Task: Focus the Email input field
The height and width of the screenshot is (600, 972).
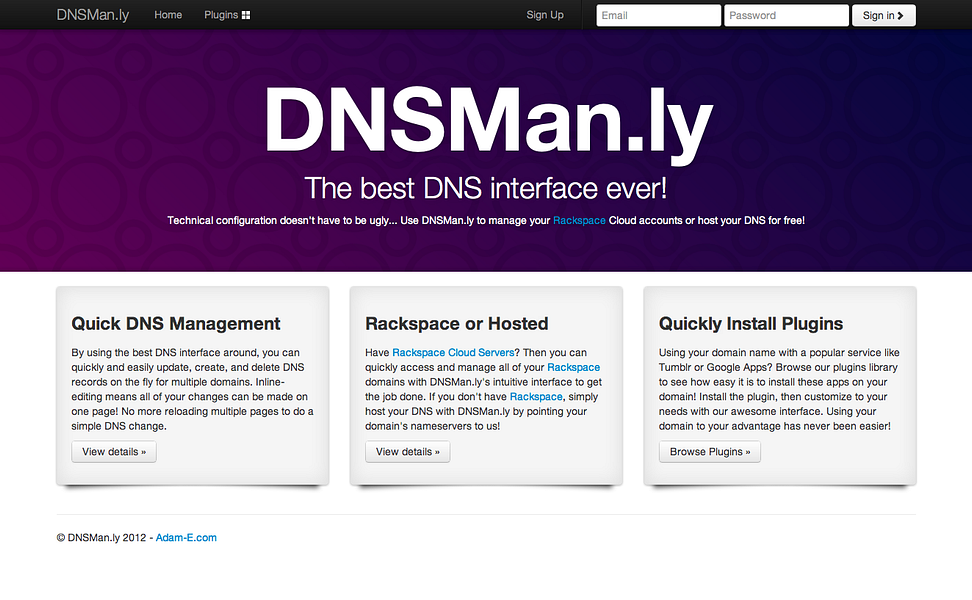Action: pos(658,15)
